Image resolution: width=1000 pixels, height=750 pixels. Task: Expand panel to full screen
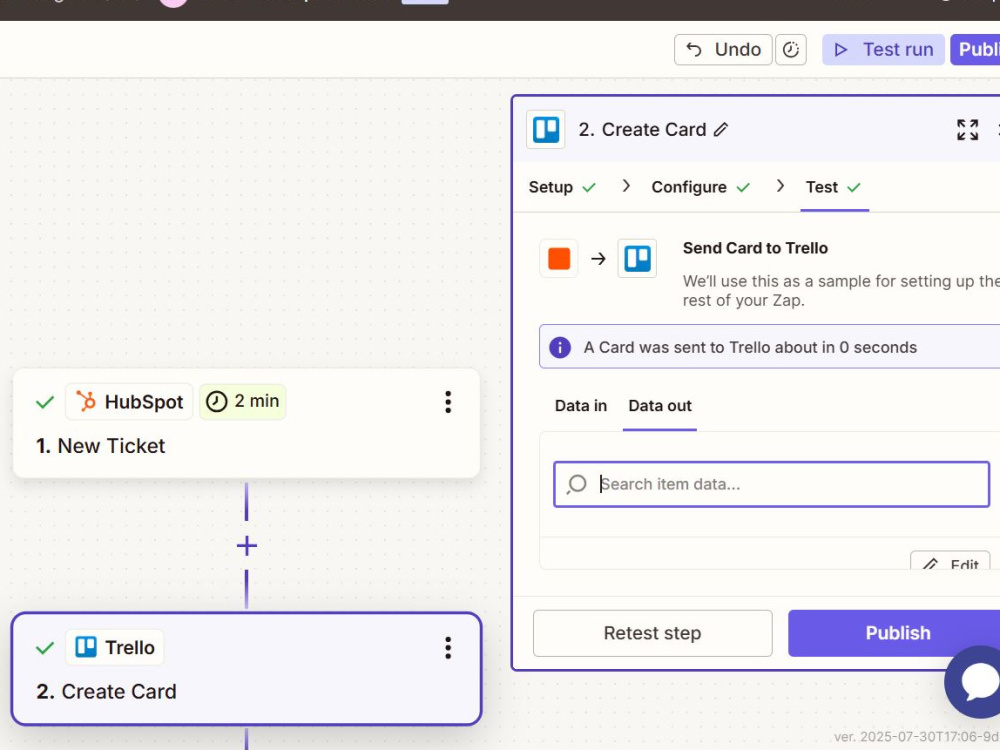tap(967, 129)
